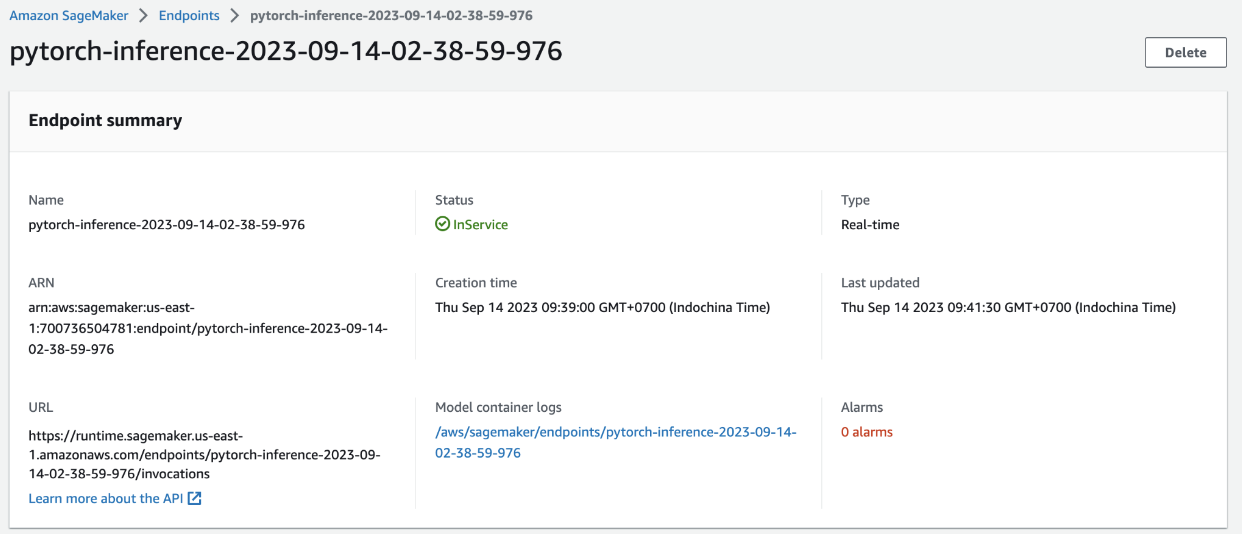The image size is (1242, 534).
Task: Click the Real-time type value
Action: [870, 225]
